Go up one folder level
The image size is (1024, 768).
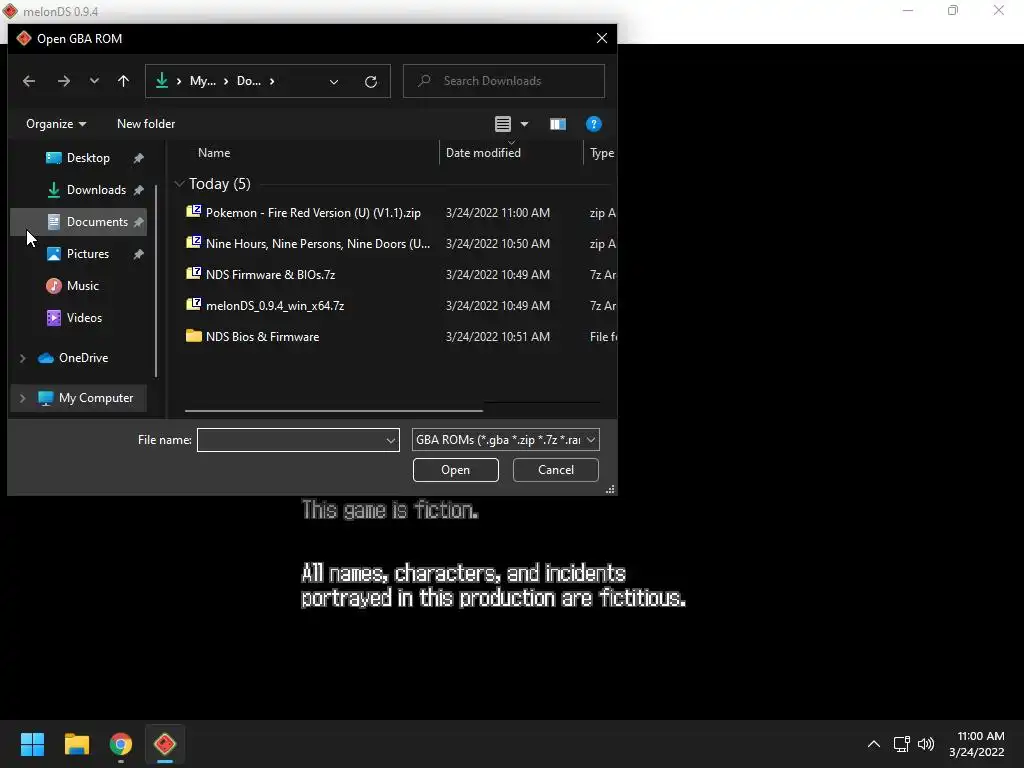(123, 81)
